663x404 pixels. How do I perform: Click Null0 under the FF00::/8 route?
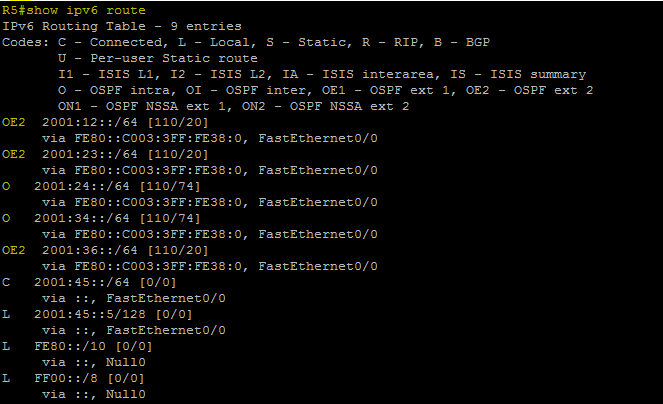[126, 394]
